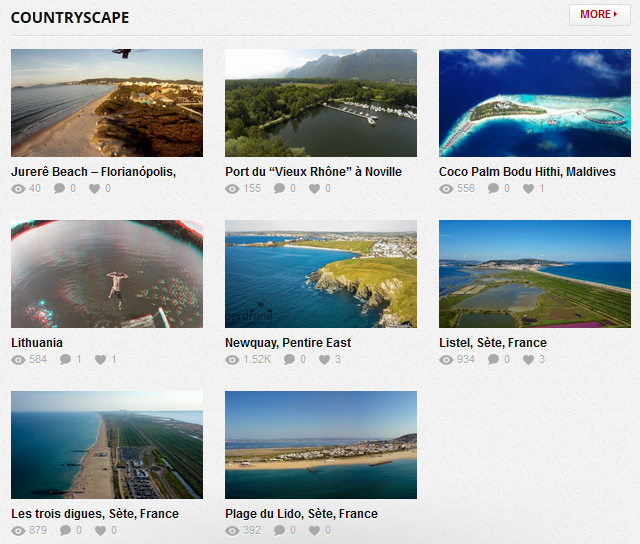Click the eye icon under Plage du Lido
This screenshot has height=544, width=640.
[x=232, y=531]
